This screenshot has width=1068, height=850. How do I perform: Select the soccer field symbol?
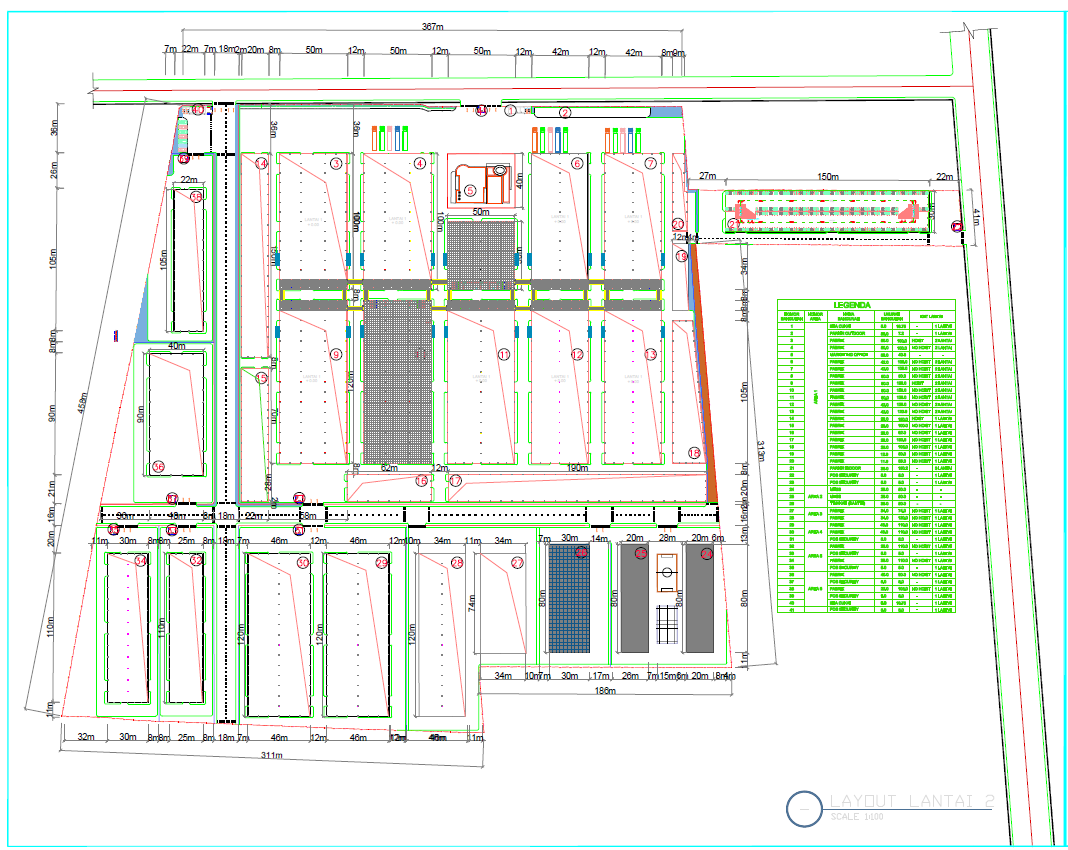click(668, 573)
